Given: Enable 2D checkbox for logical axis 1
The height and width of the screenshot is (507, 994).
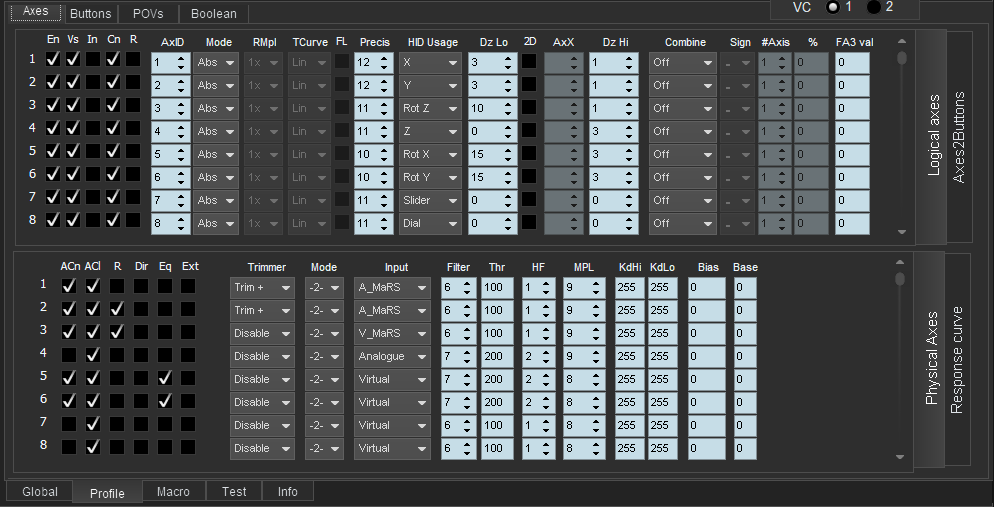Looking at the screenshot, I should [529, 61].
